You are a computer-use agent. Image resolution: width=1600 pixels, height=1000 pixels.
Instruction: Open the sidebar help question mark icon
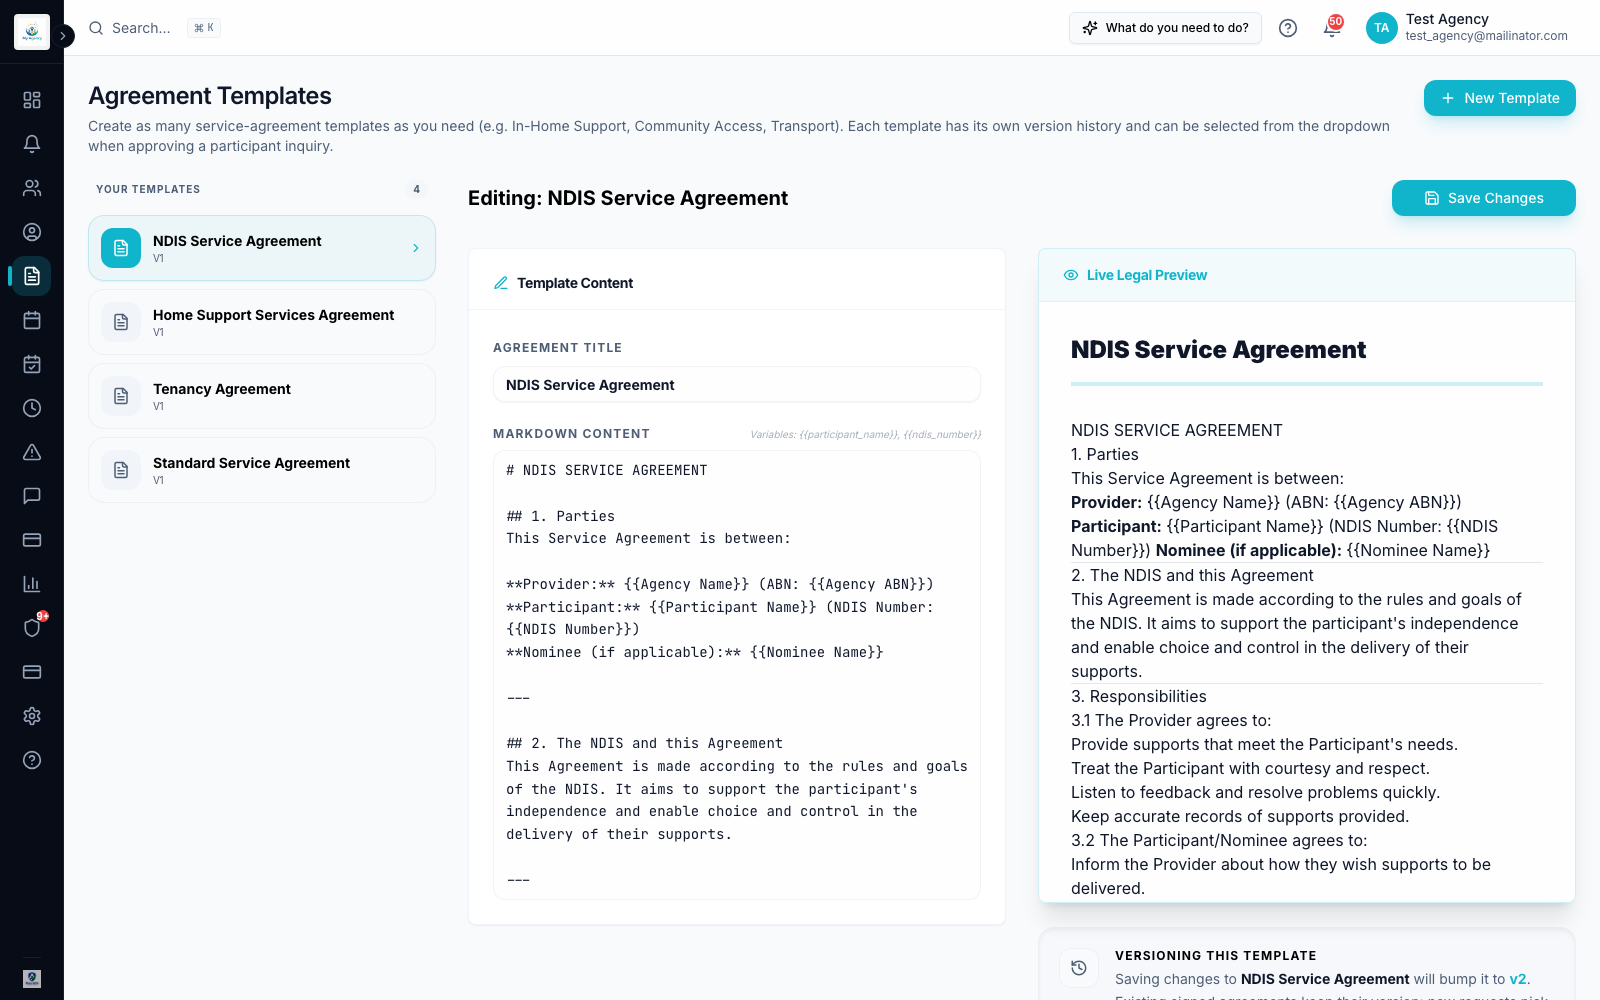tap(32, 760)
